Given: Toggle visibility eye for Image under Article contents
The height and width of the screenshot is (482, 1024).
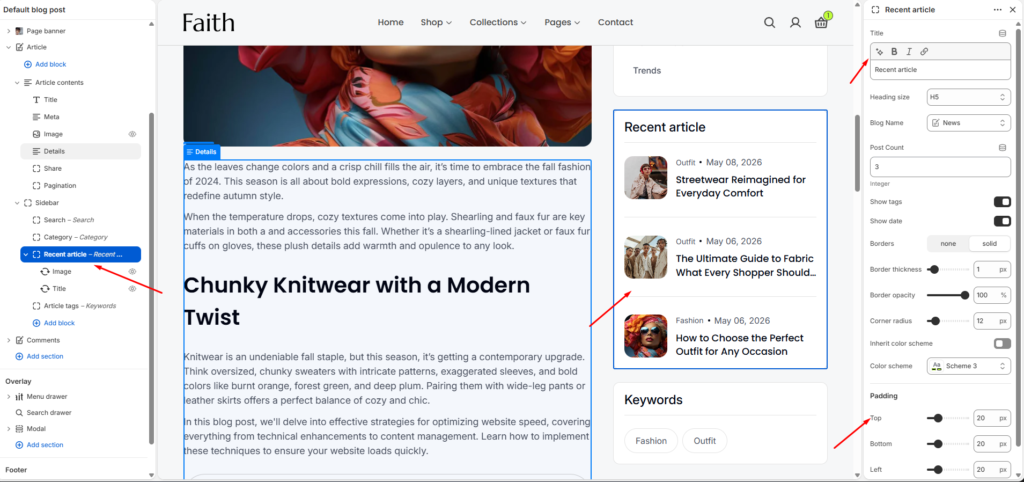Looking at the screenshot, I should tap(133, 134).
